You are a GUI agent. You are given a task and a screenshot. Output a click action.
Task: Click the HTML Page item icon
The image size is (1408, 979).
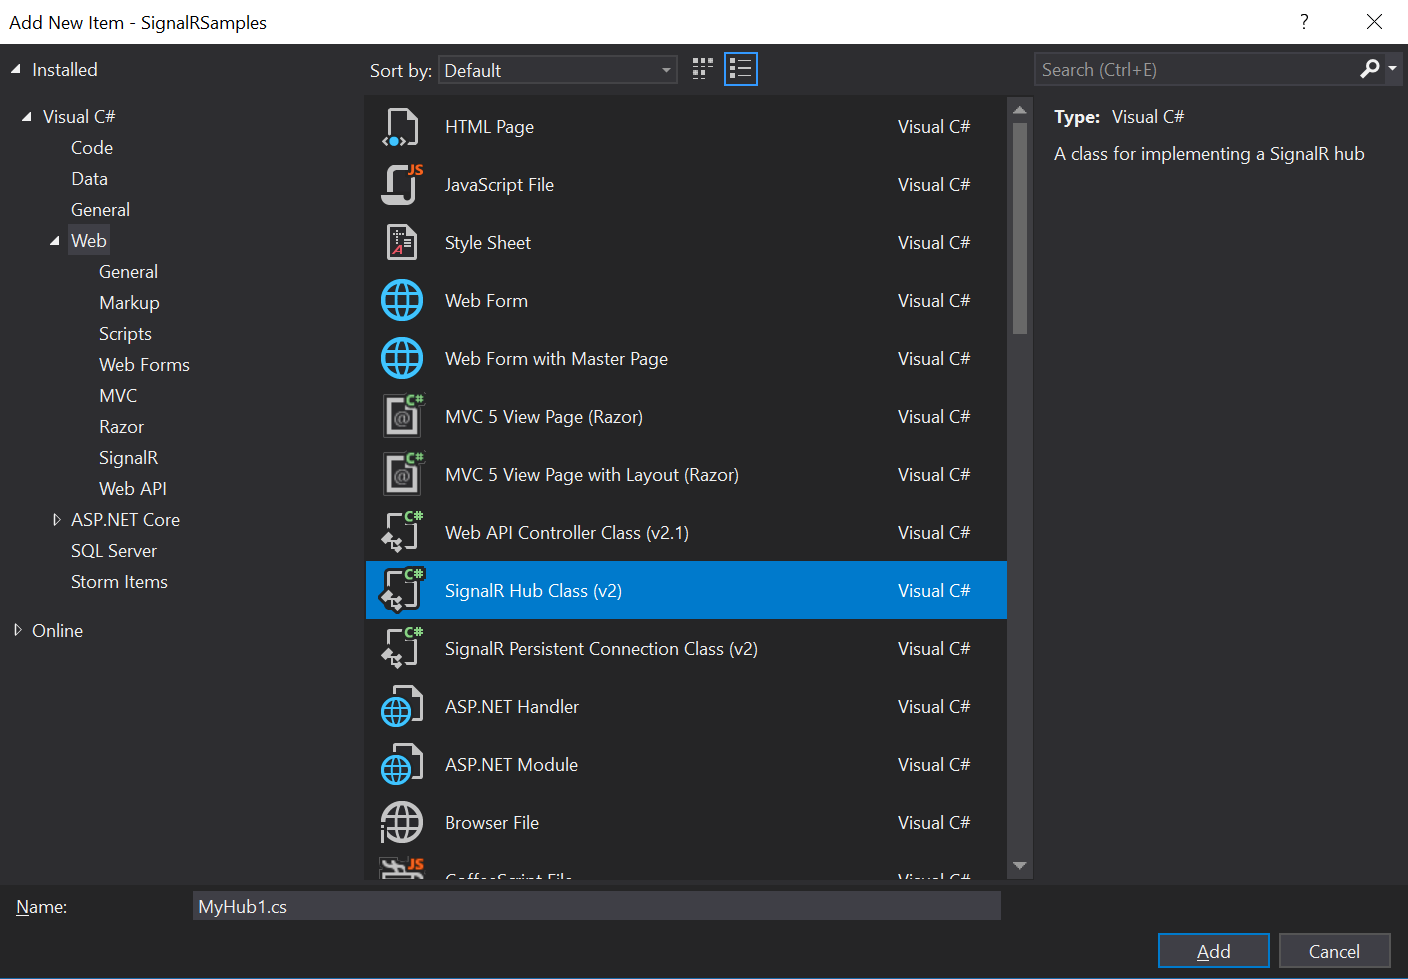click(x=402, y=126)
